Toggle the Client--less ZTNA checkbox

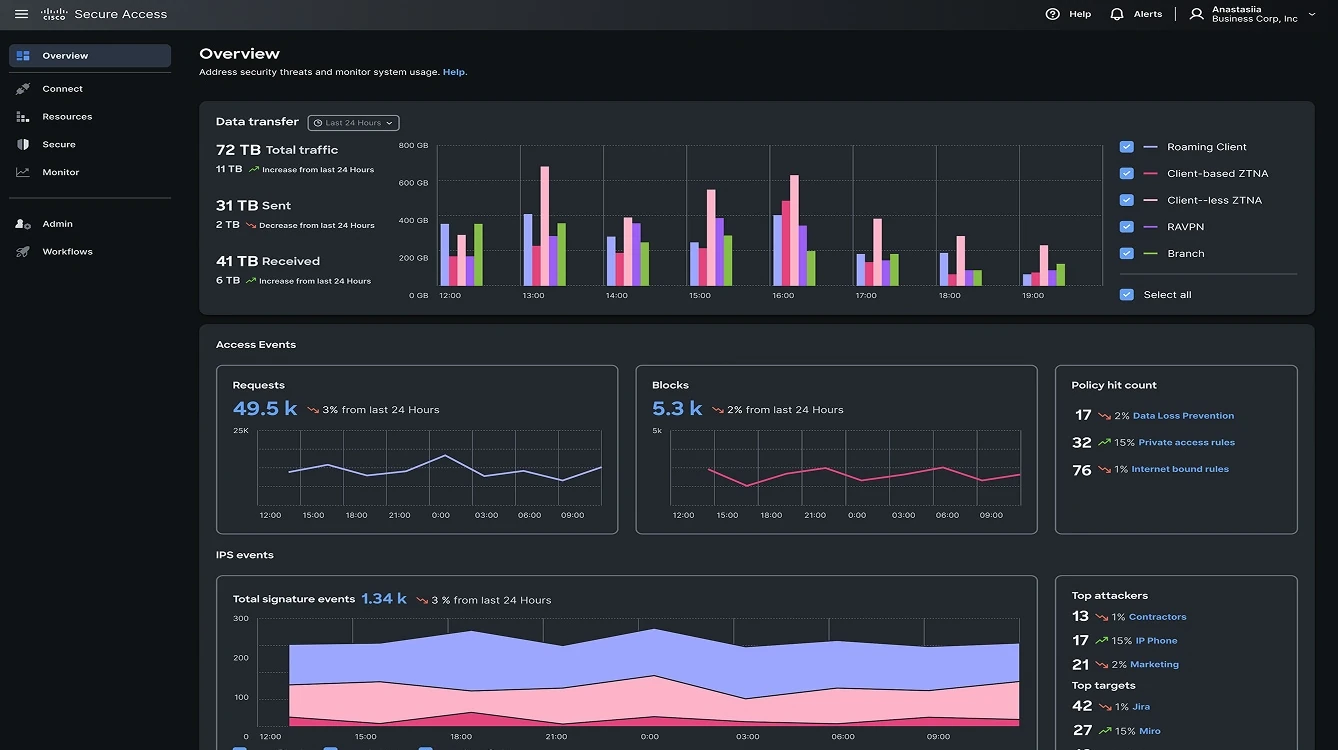(1127, 200)
